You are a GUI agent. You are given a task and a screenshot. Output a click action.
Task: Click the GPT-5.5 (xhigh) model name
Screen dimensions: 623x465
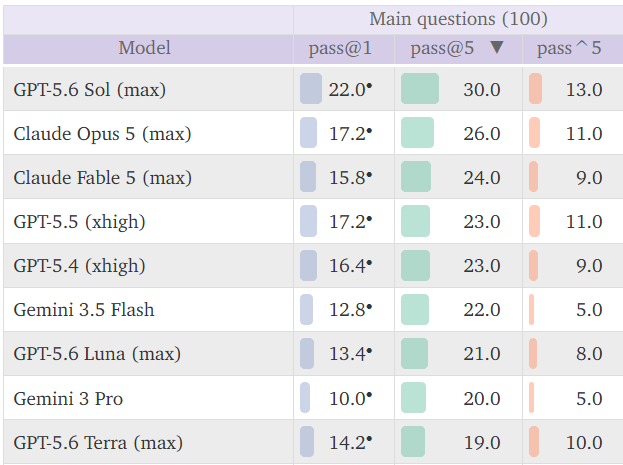[79, 222]
